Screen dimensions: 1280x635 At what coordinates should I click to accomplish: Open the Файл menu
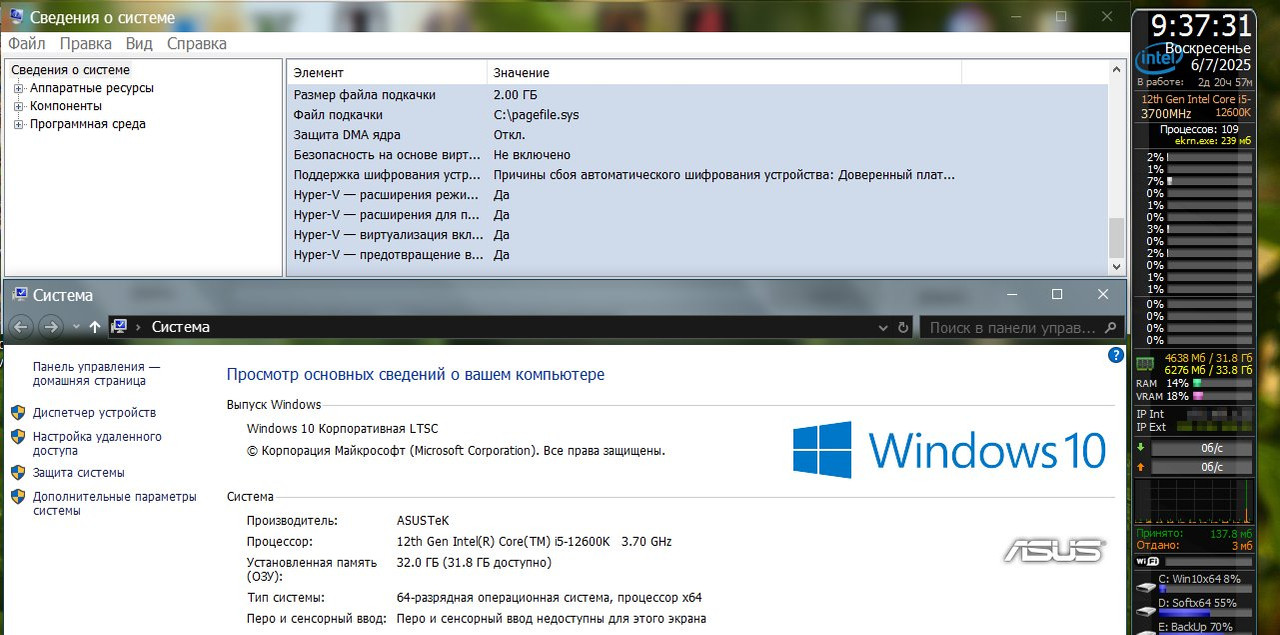pos(27,44)
